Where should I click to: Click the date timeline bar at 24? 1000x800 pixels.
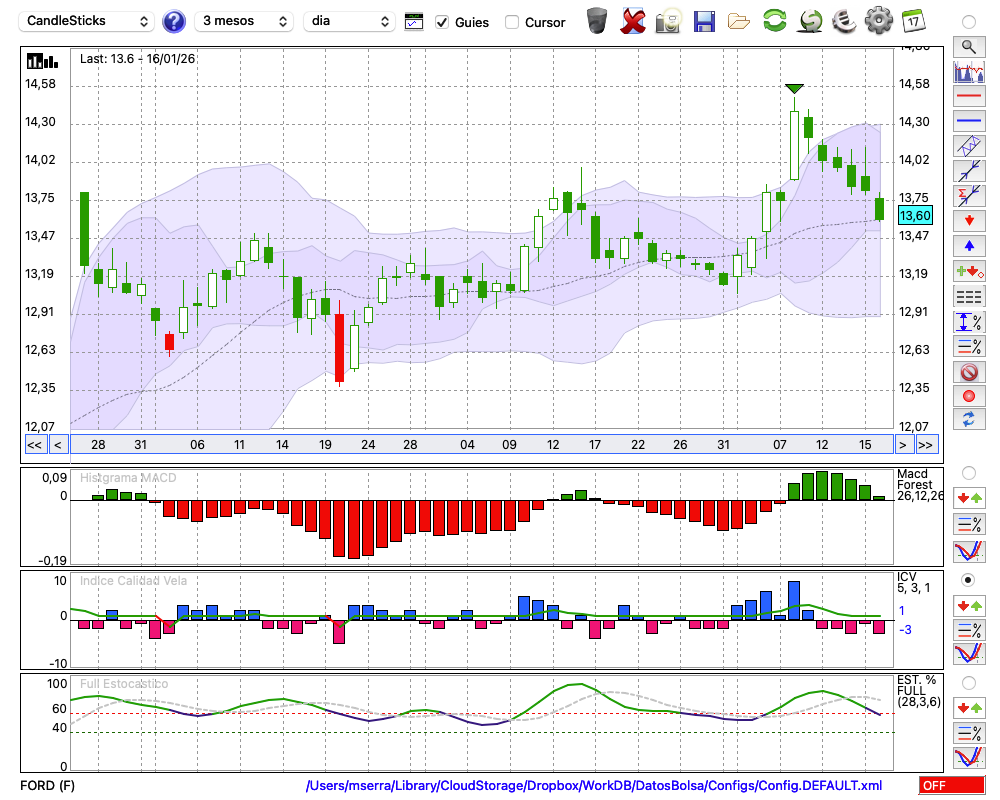coord(368,445)
